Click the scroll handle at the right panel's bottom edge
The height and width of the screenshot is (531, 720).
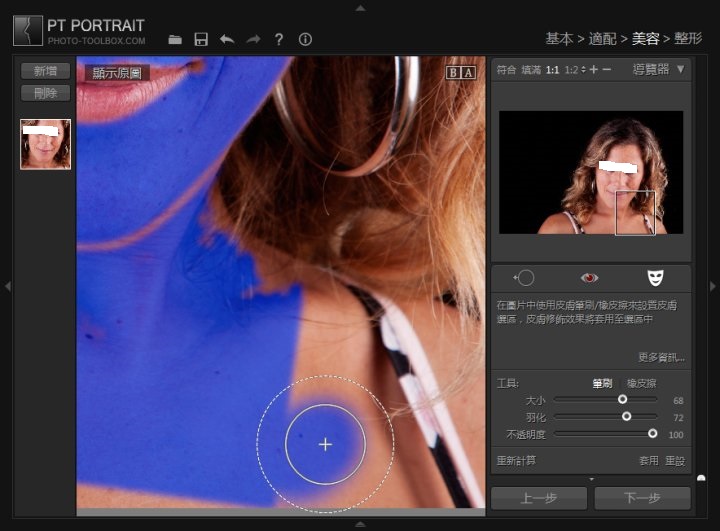click(x=701, y=478)
